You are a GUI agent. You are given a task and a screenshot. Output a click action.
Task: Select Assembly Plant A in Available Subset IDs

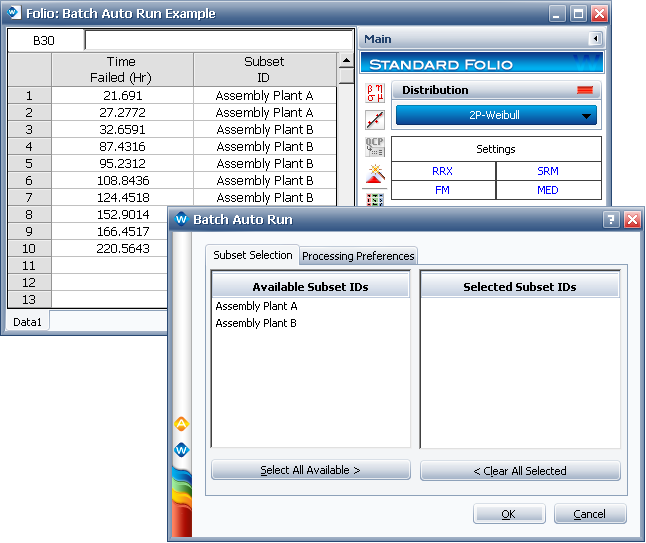click(257, 306)
